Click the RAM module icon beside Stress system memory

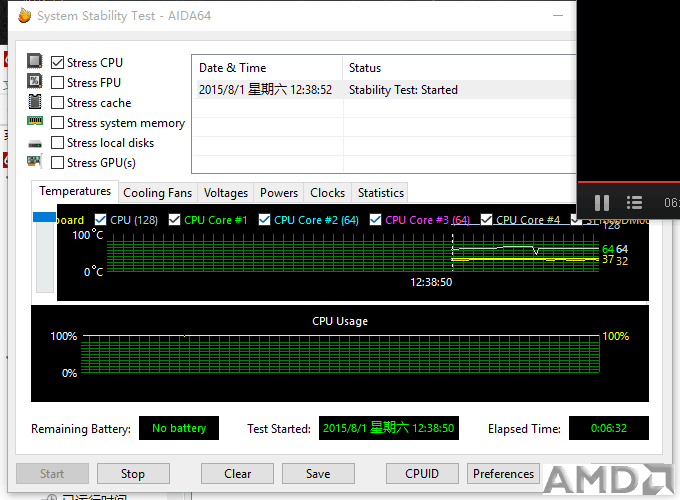point(35,121)
